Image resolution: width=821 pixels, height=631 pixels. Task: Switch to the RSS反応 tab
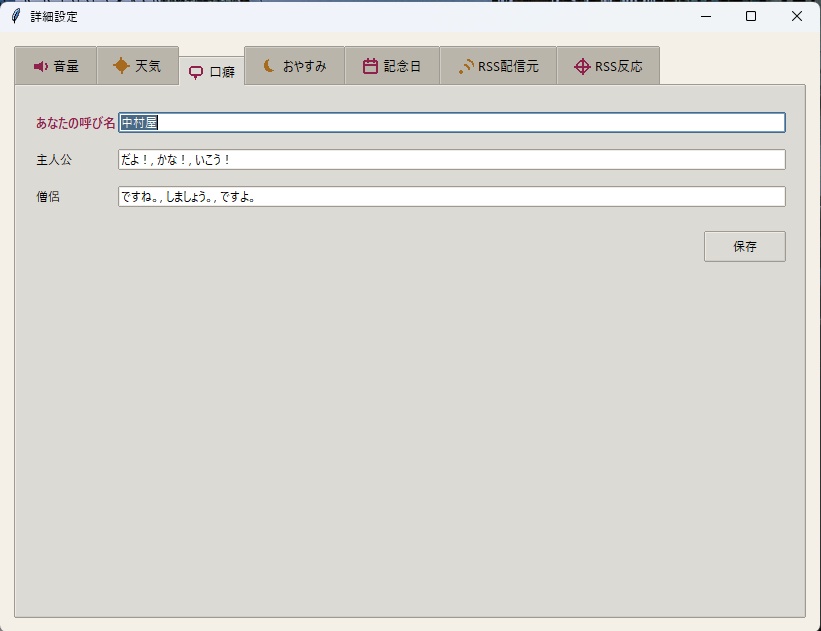click(608, 65)
